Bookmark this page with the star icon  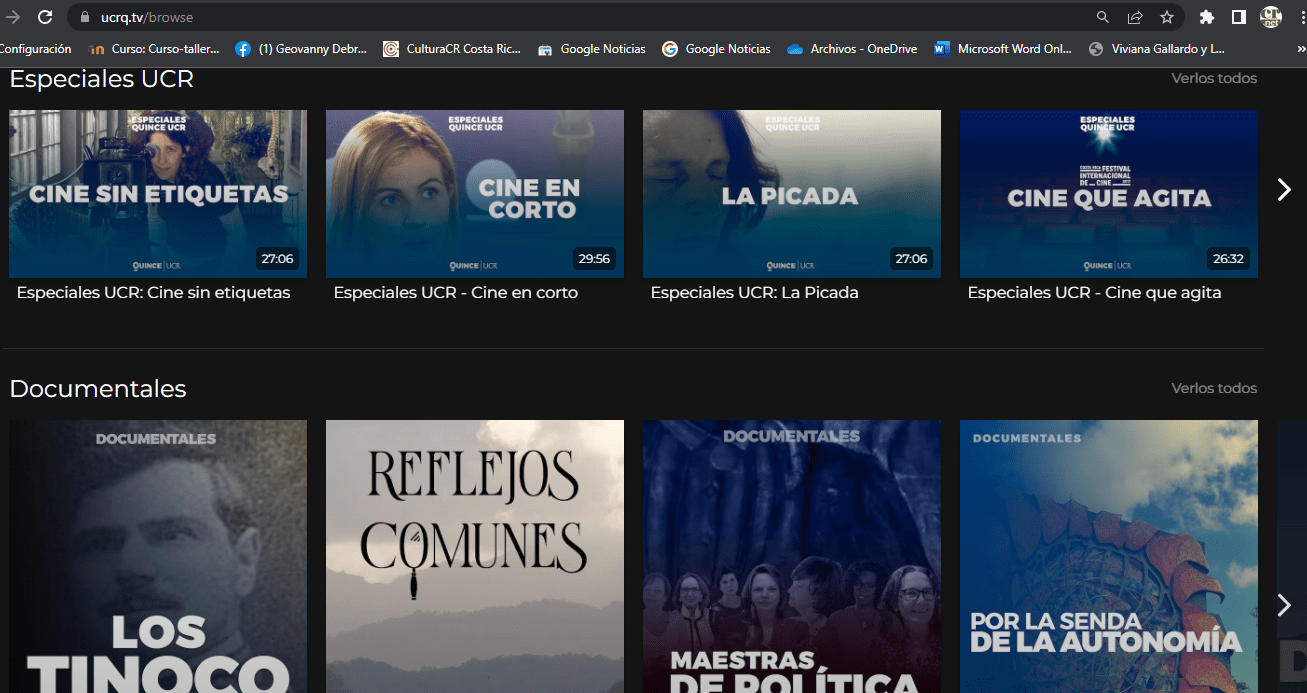(1167, 17)
